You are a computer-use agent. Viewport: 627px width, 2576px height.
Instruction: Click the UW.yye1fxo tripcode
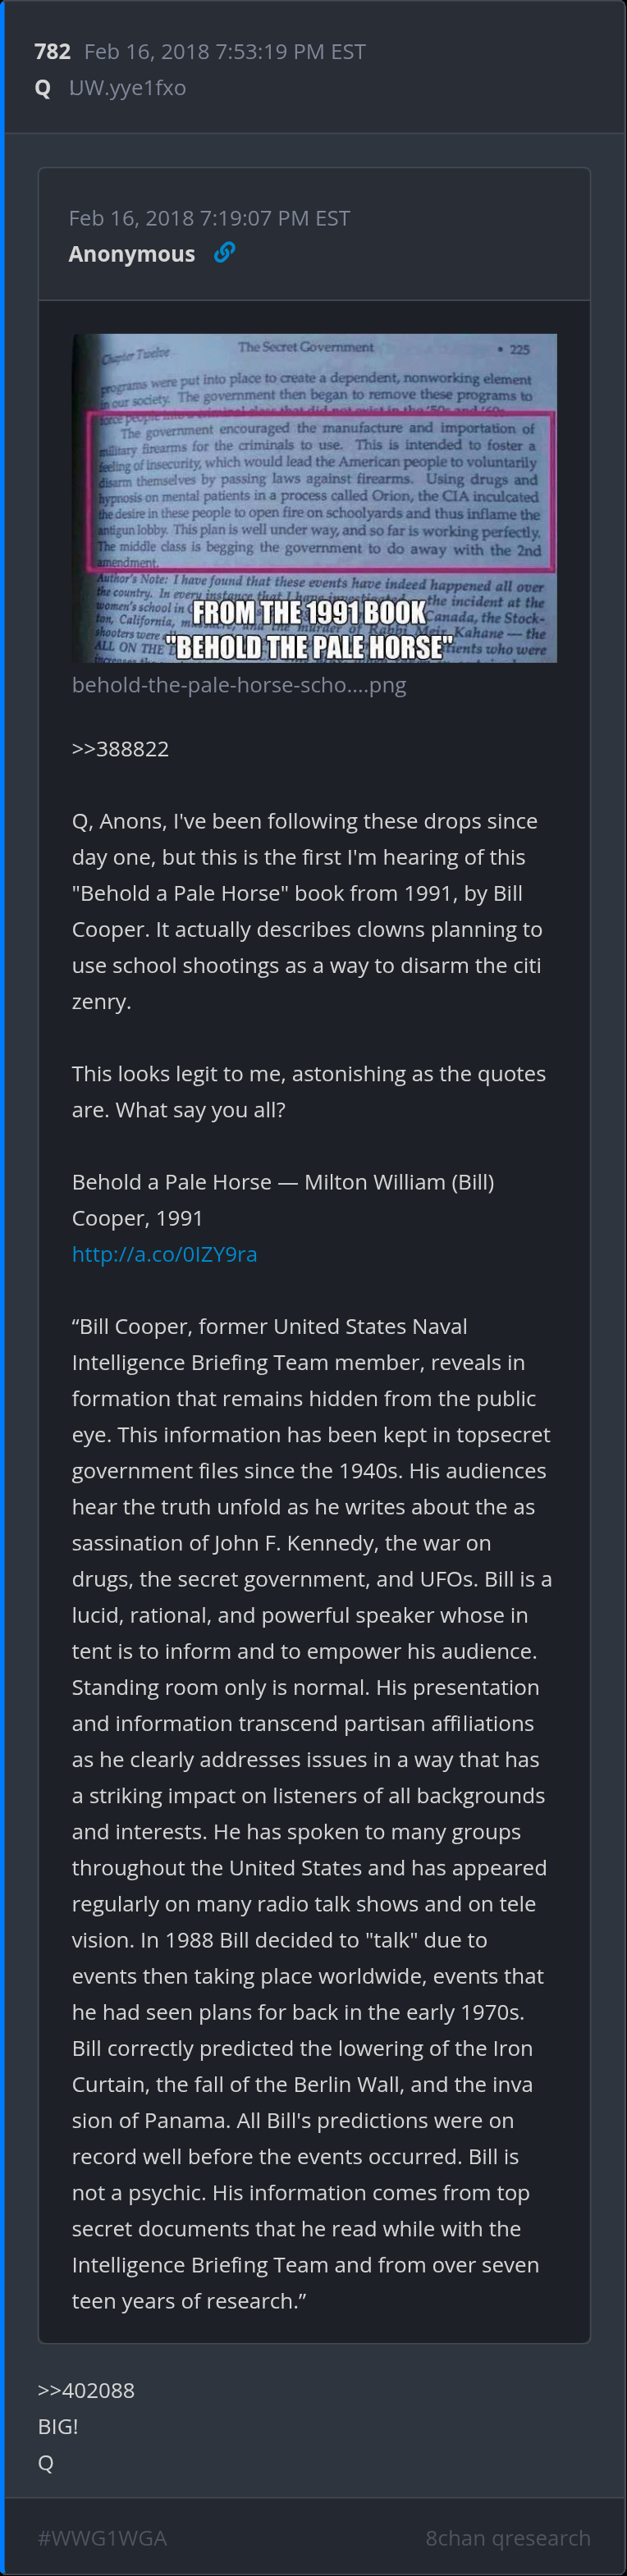[127, 88]
